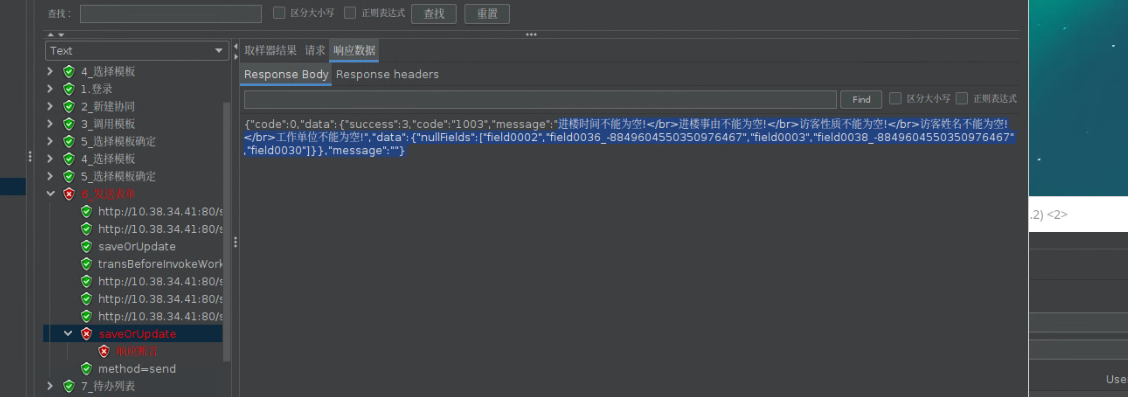Viewport: 1128px width, 397px height.
Task: Enable top 区分大小写 checkbox beside 查找
Action: tap(279, 13)
